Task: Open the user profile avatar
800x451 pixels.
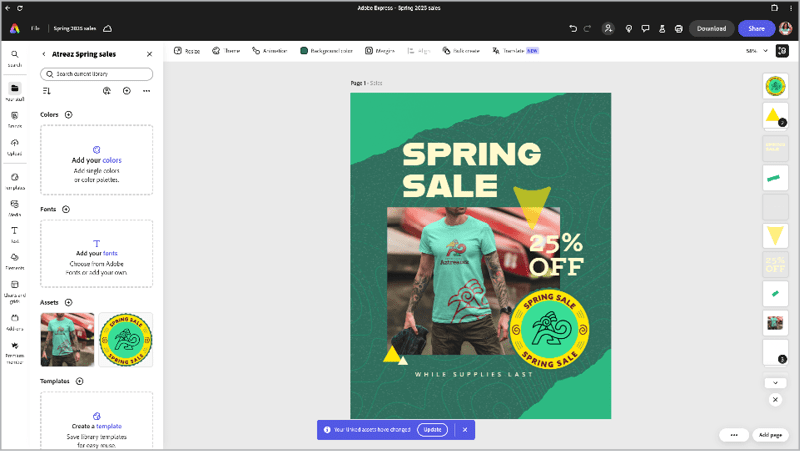Action: 786,29
